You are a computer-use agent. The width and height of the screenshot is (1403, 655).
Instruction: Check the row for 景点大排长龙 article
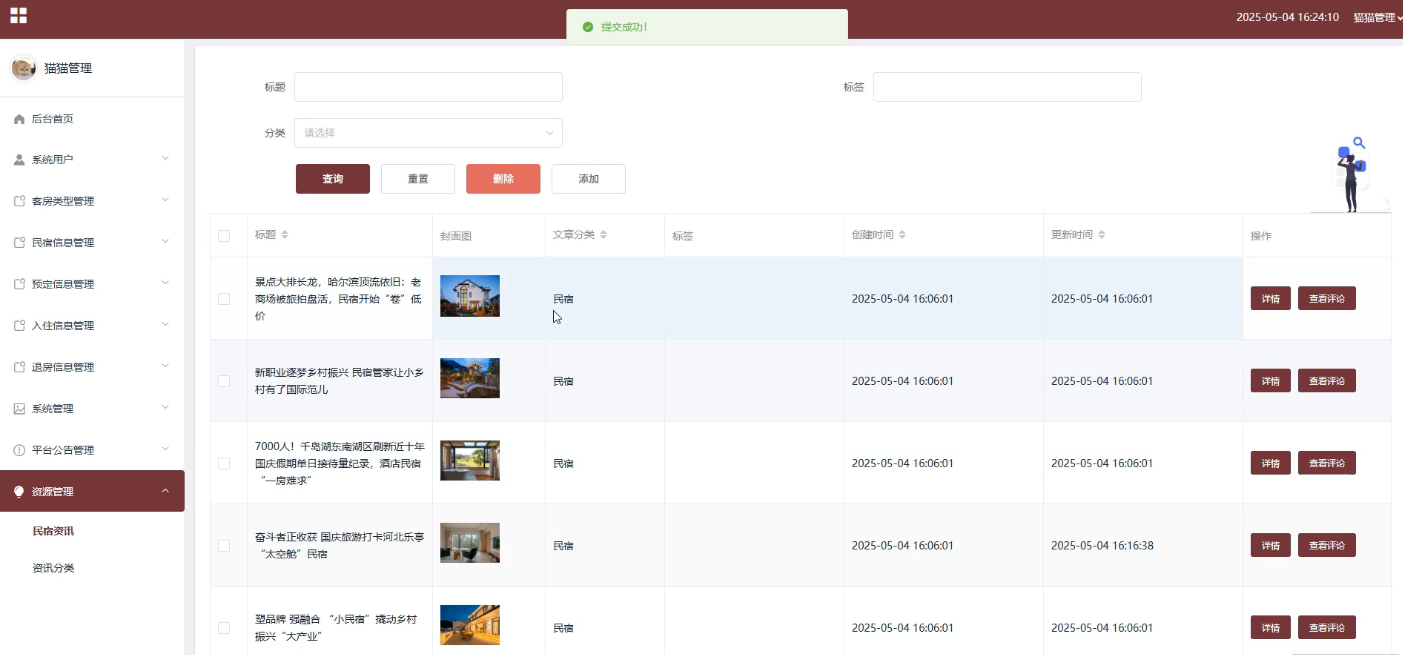tap(224, 299)
